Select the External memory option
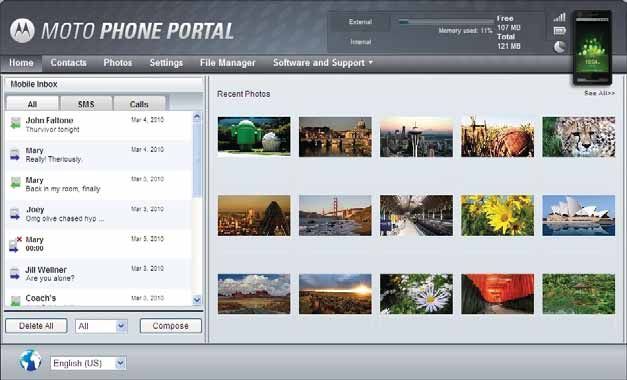627x380 pixels. click(x=360, y=22)
